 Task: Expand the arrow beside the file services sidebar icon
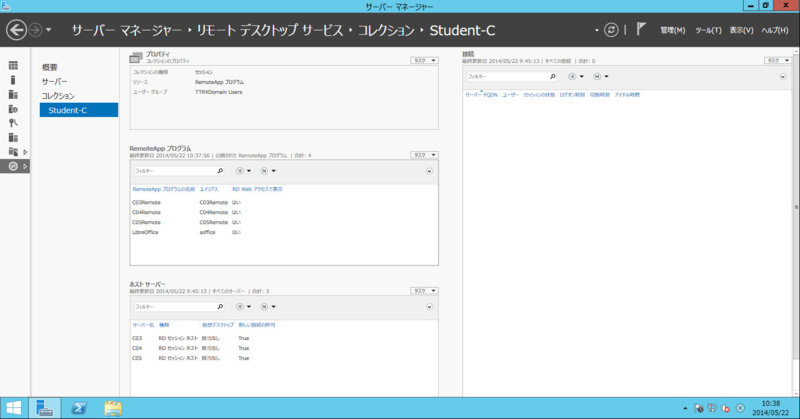click(x=25, y=152)
